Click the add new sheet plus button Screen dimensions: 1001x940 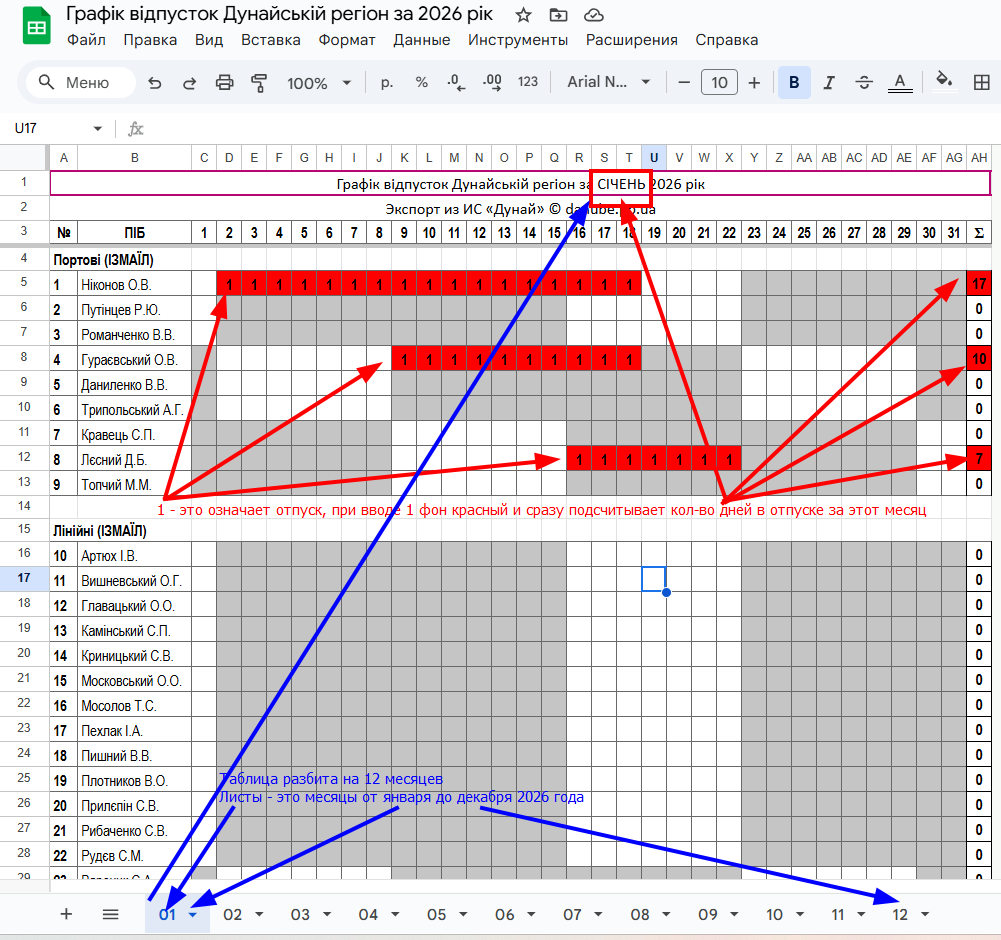coord(67,914)
